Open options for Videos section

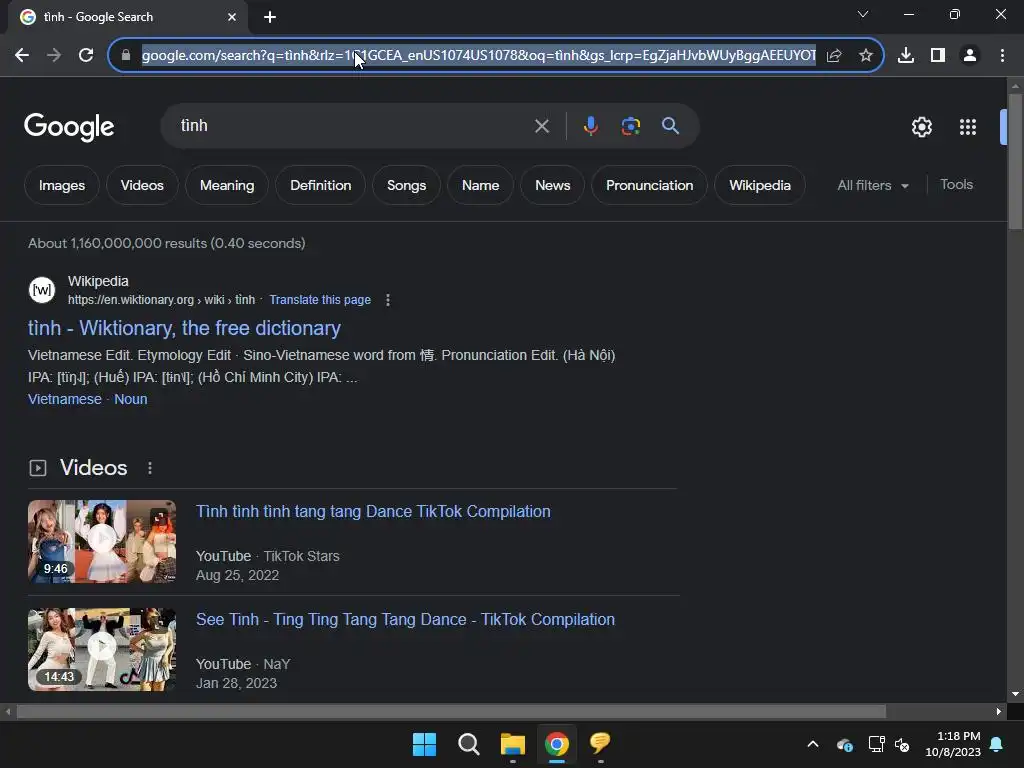click(x=150, y=468)
